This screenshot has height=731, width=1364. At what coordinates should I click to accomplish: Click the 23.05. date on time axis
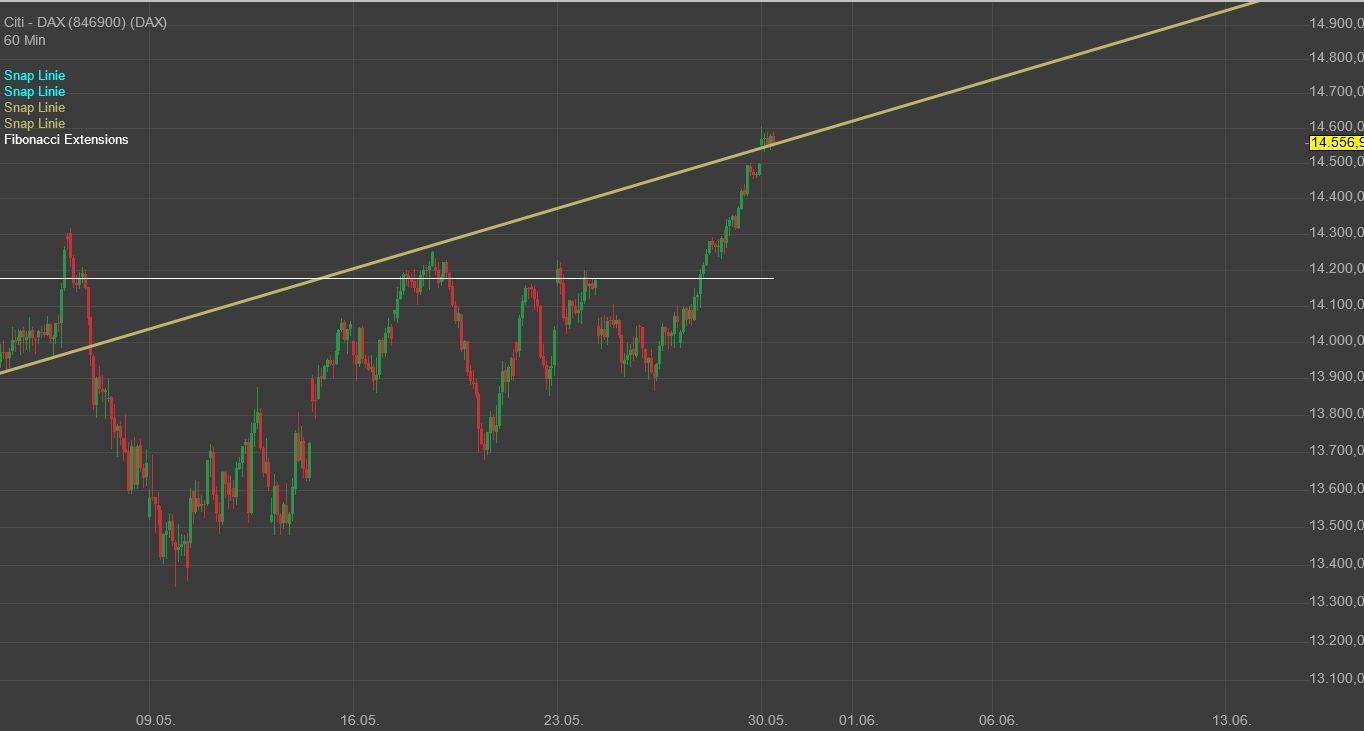point(563,720)
